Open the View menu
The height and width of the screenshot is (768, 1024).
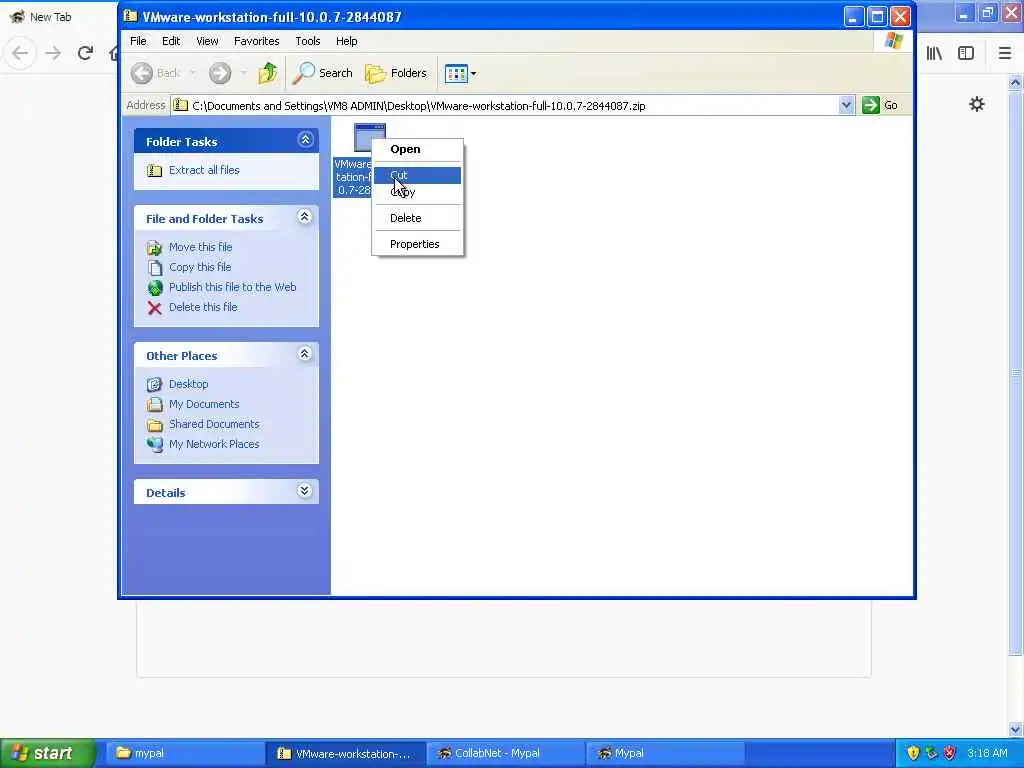207,41
